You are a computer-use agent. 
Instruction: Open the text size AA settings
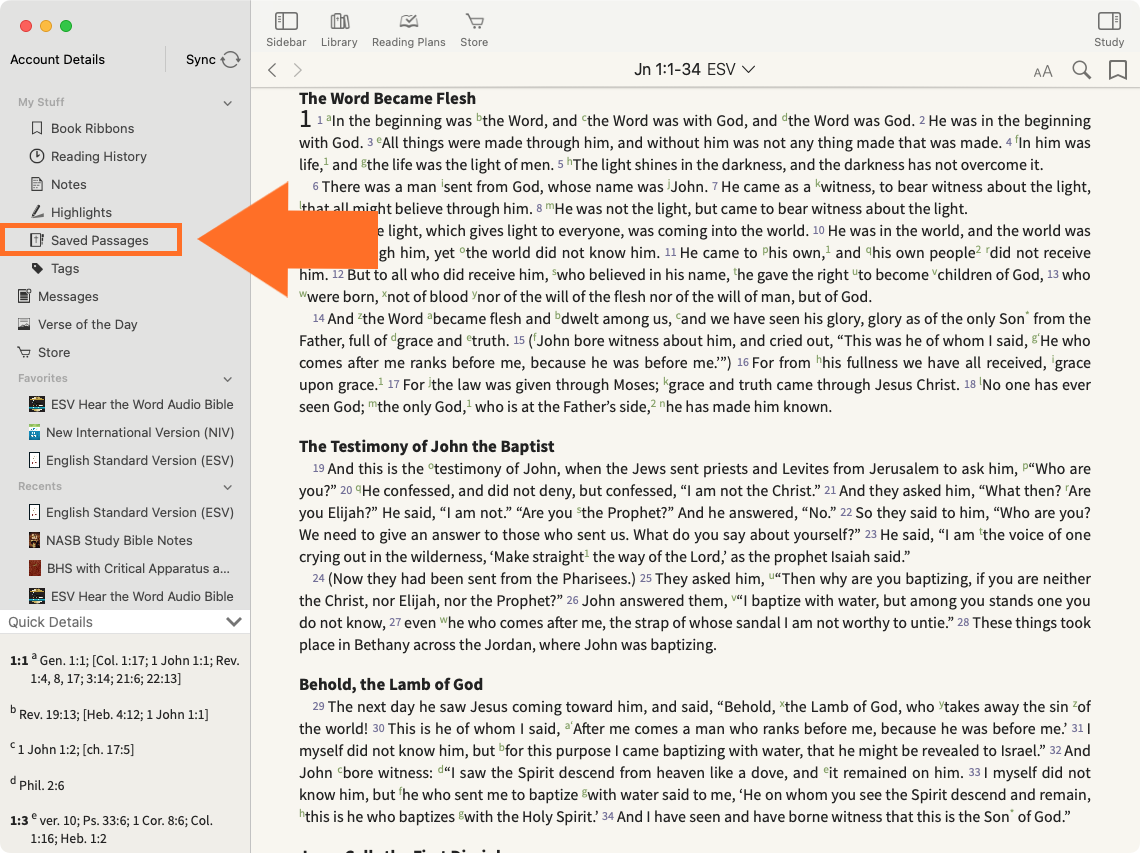point(1043,71)
